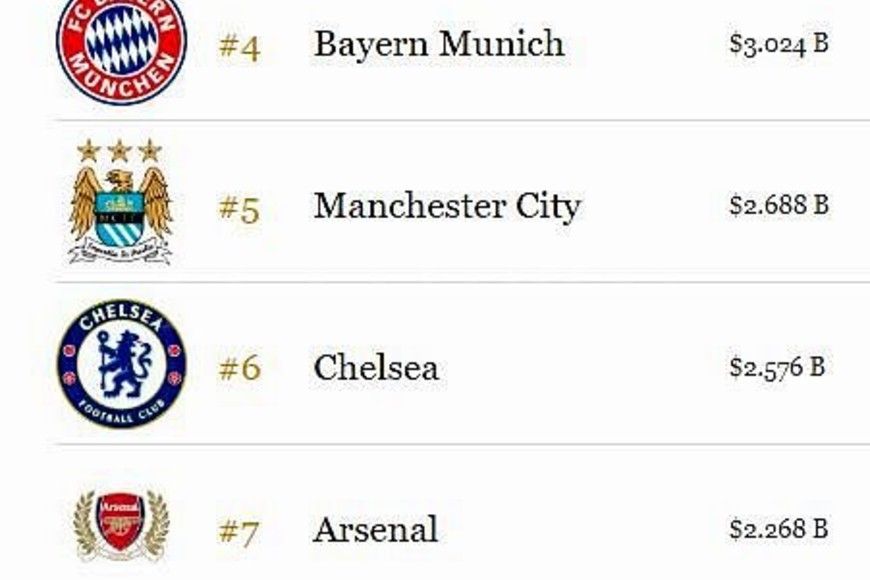Click the #4 rank number

point(239,46)
